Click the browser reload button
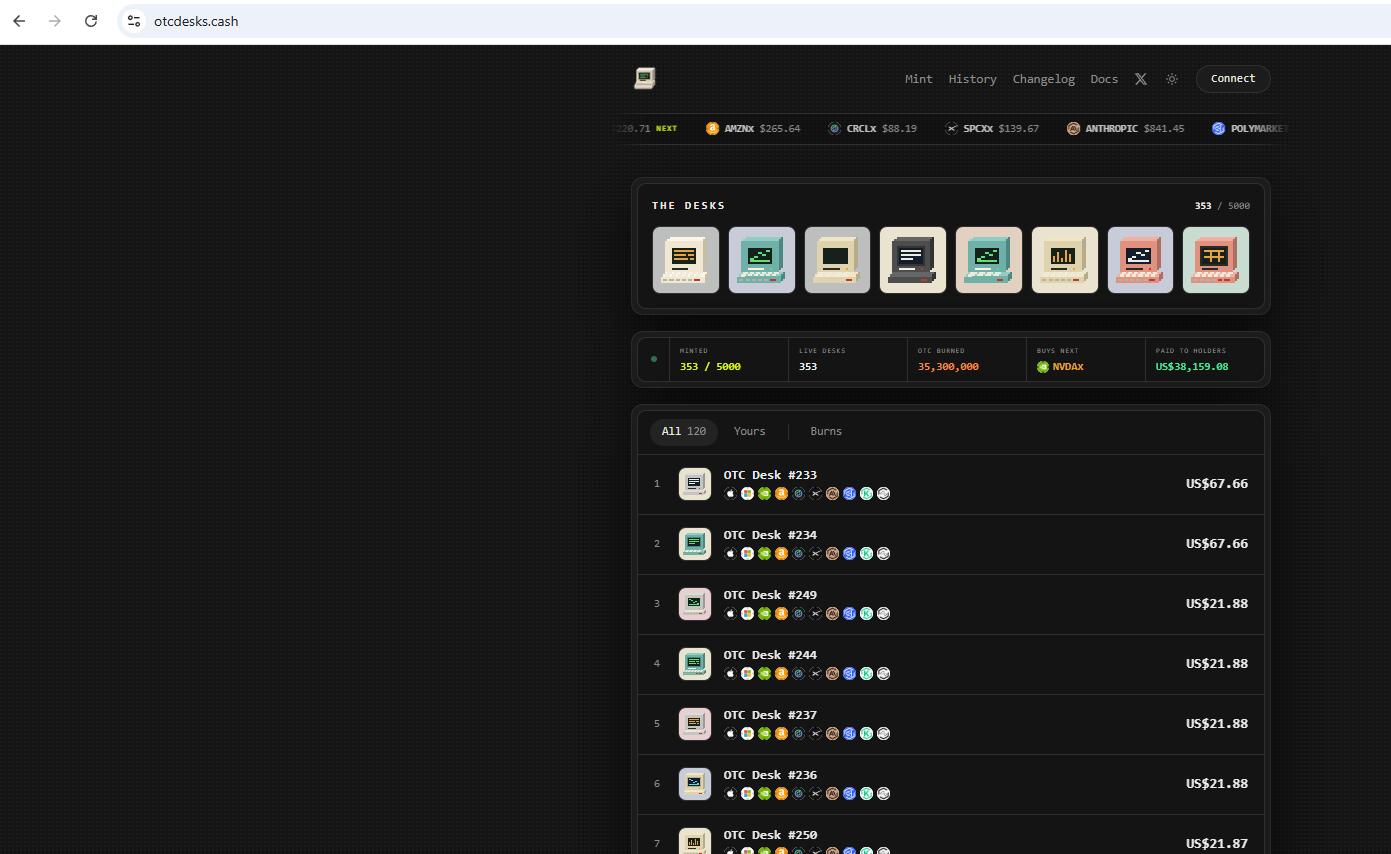 tap(91, 21)
